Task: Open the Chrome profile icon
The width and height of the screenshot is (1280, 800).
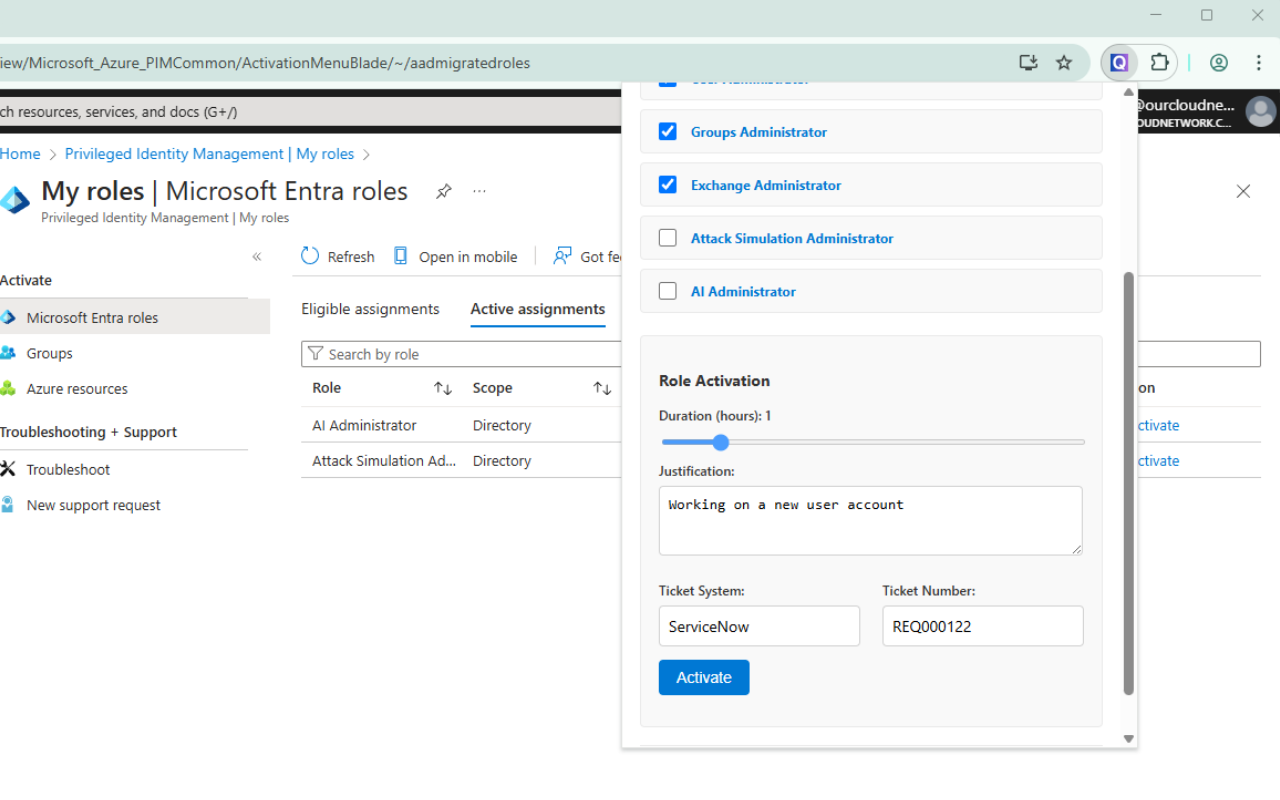Action: click(x=1218, y=63)
